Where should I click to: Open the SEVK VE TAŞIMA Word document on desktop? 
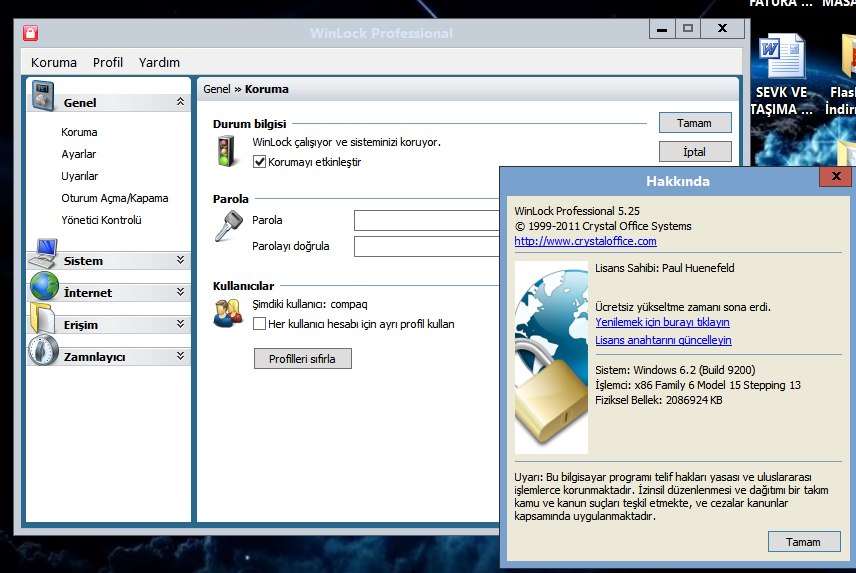point(782,74)
